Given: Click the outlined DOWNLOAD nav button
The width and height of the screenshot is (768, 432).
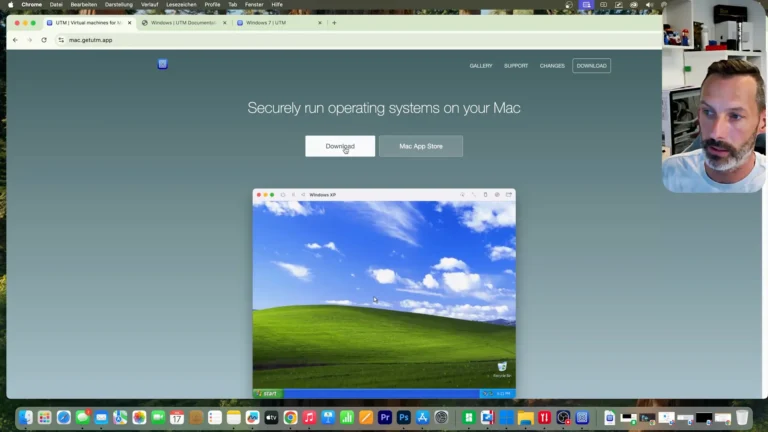Looking at the screenshot, I should coord(591,66).
